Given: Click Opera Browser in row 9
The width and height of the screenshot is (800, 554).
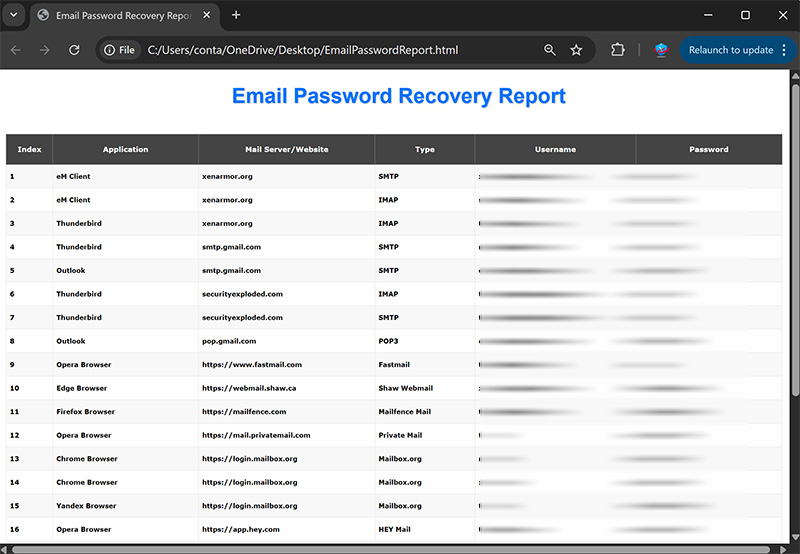Looking at the screenshot, I should tap(84, 365).
